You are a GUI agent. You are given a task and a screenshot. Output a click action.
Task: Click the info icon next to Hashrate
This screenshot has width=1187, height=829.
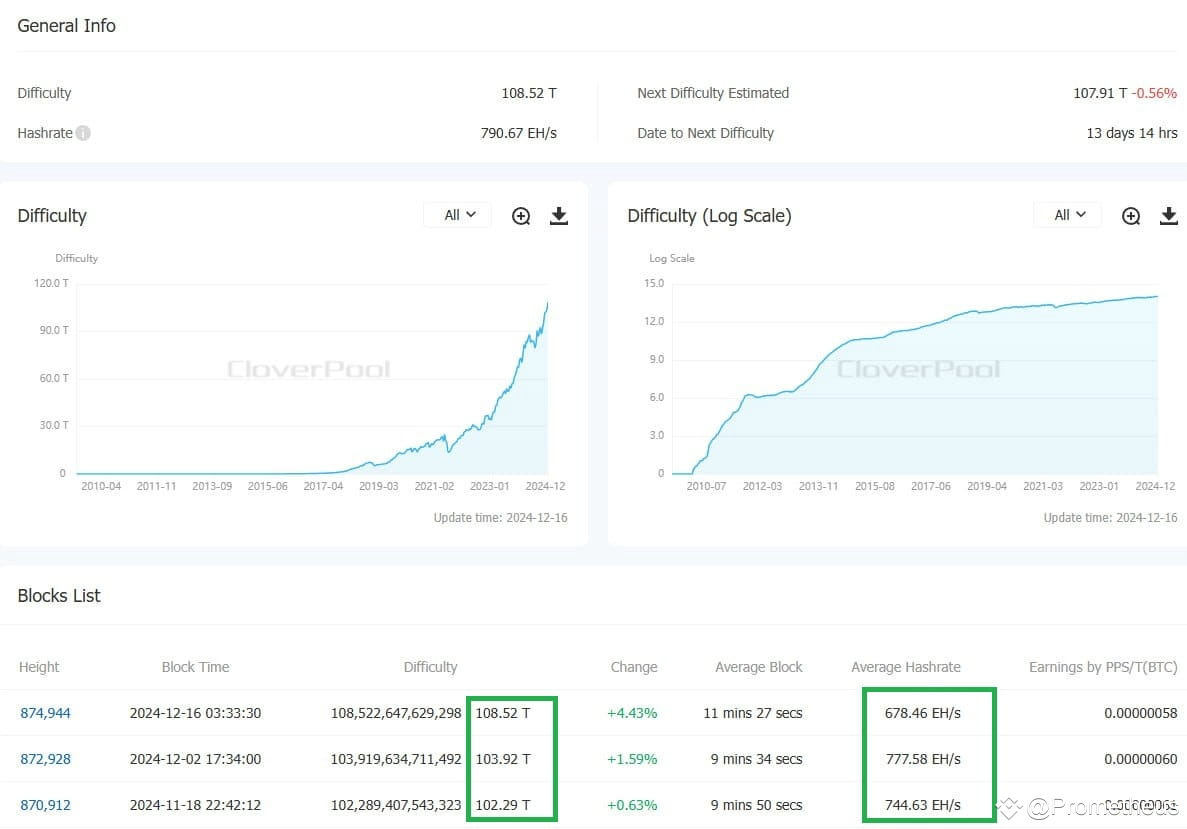click(x=83, y=132)
